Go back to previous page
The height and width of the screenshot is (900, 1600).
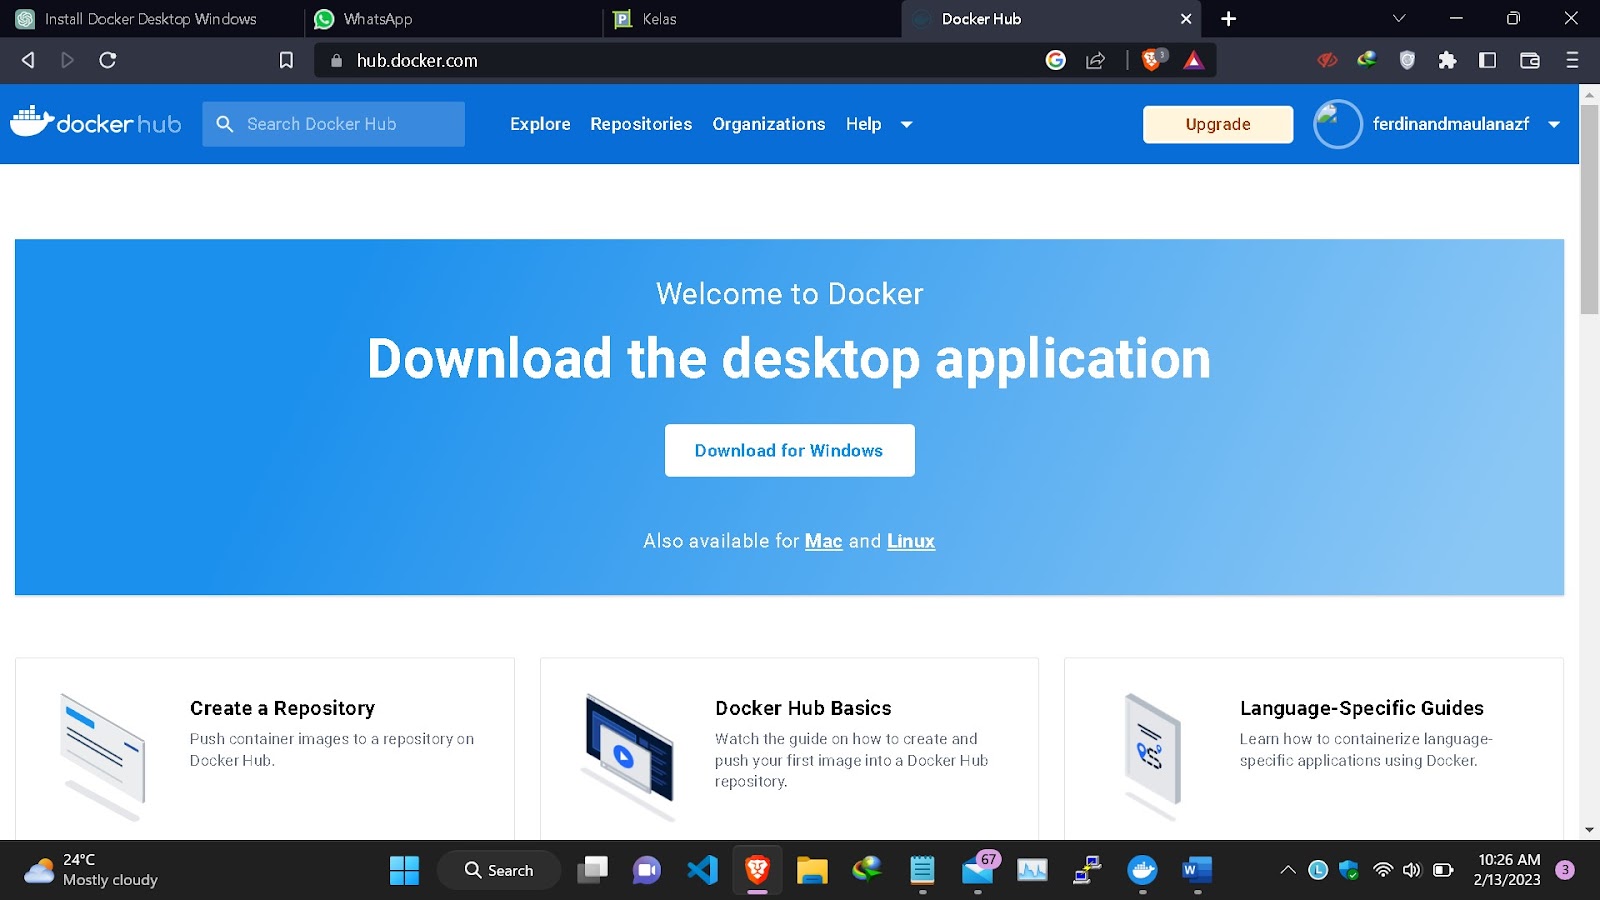pyautogui.click(x=28, y=60)
